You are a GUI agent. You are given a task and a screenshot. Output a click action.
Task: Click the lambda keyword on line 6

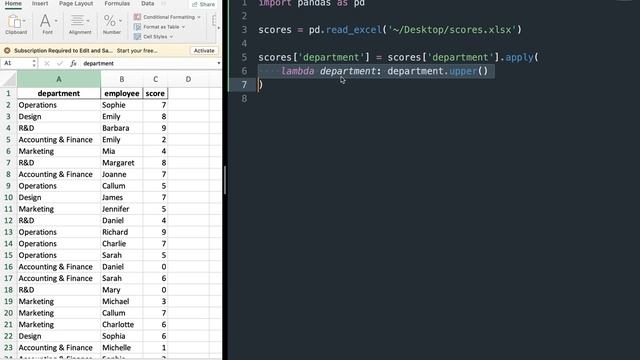[x=298, y=71]
